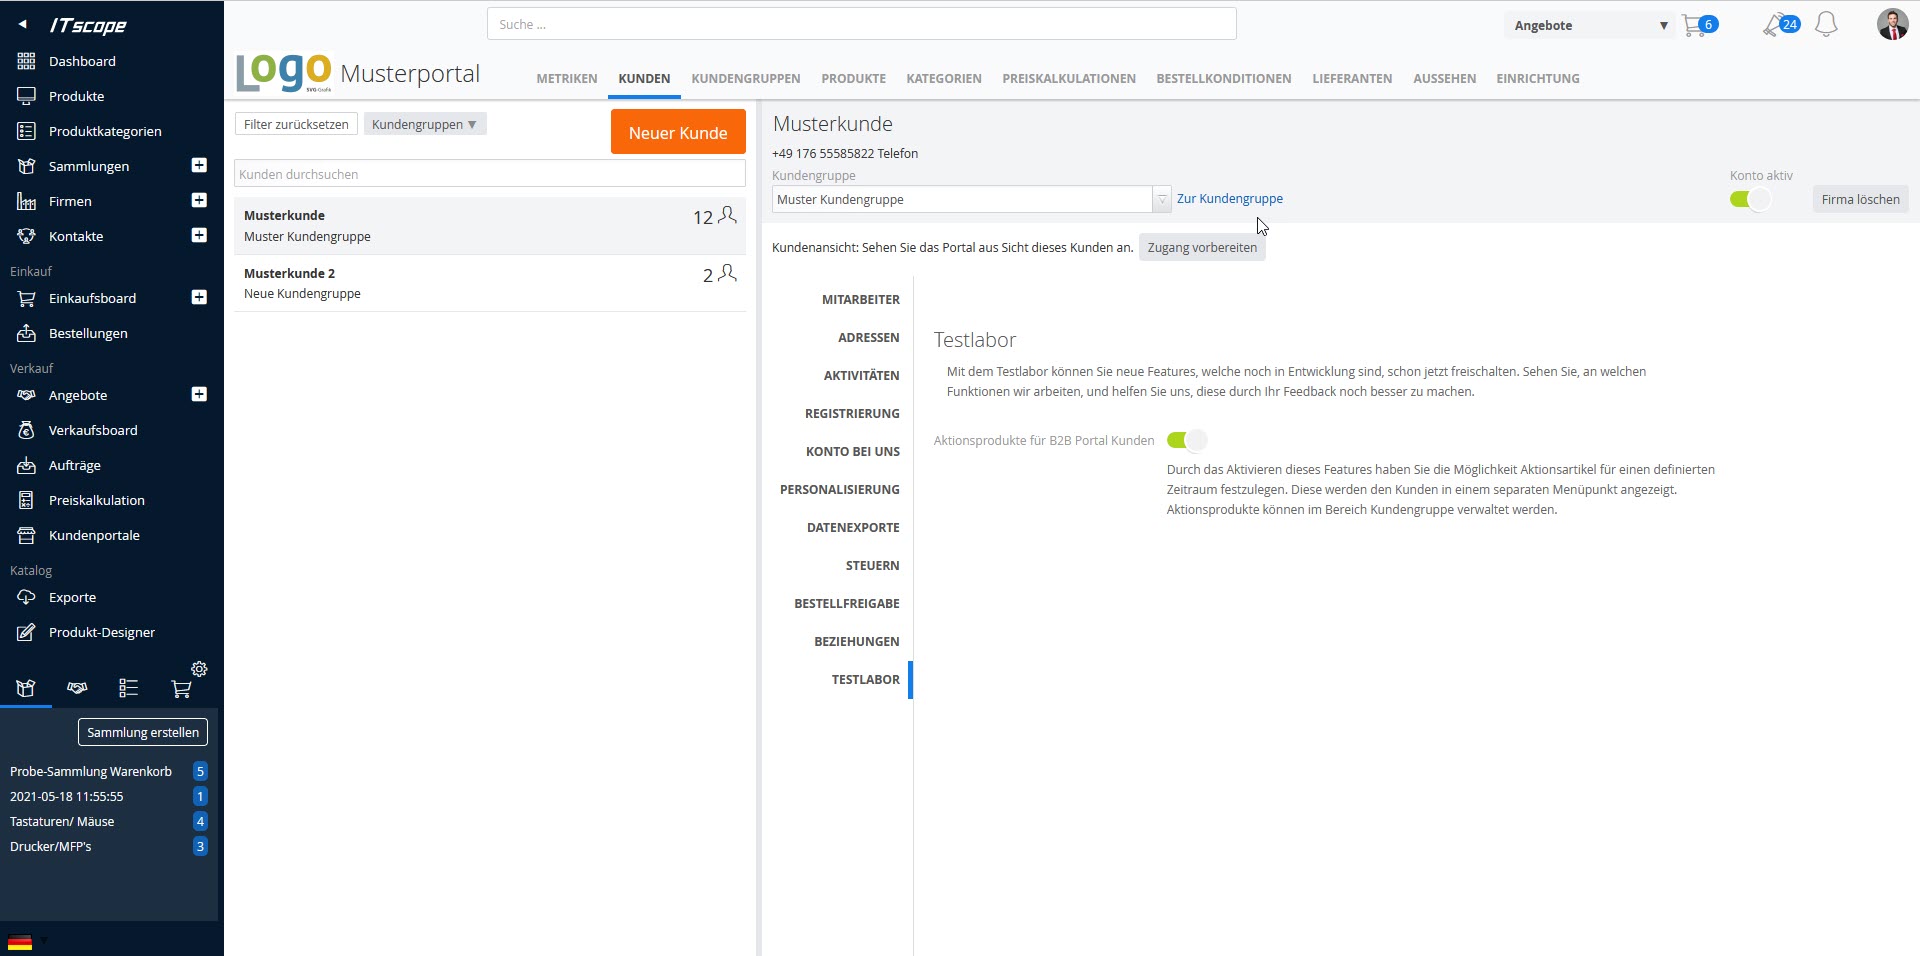Open Sammlungen in the sidebar
The image size is (1920, 956).
coord(89,166)
